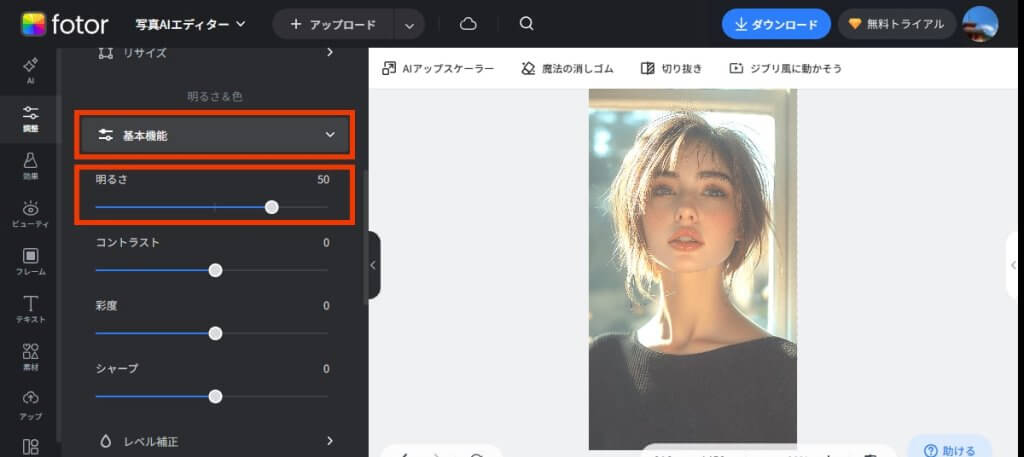Select the AIアップスケーラー tool
The image size is (1024, 457).
[x=438, y=69]
